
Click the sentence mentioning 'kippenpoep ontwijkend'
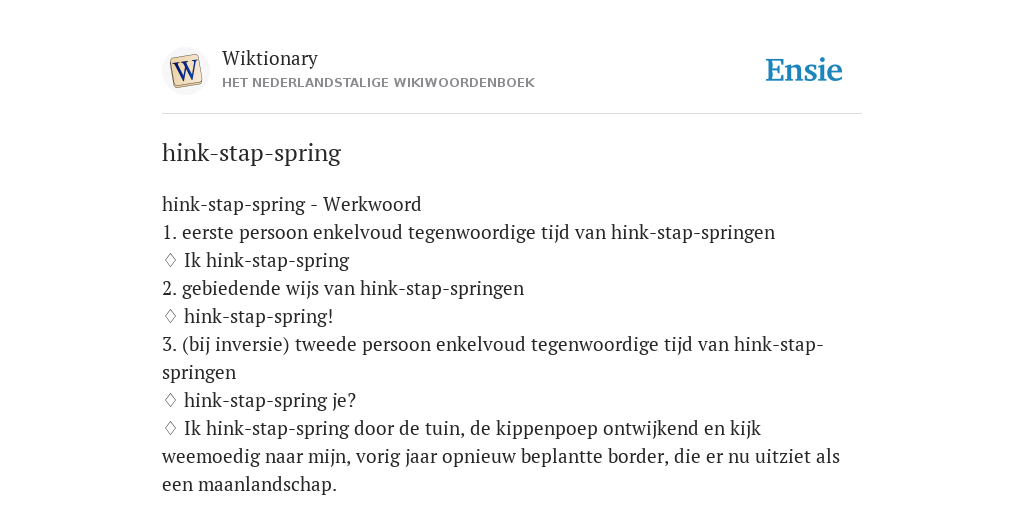(501, 456)
